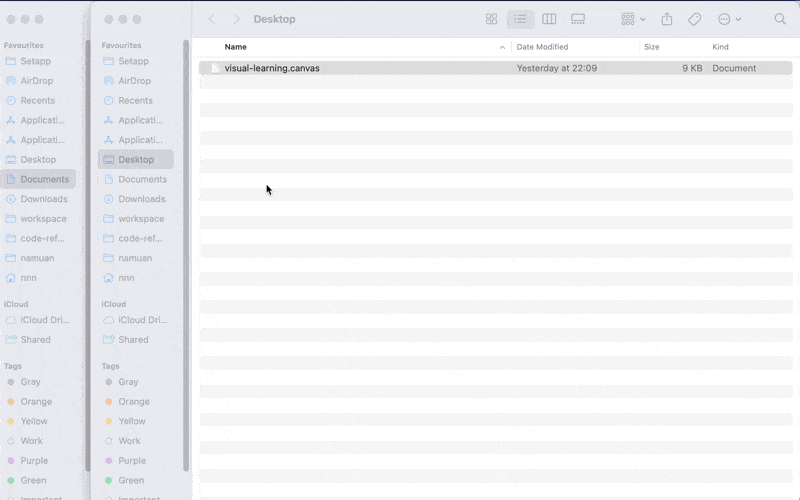The image size is (800, 500).
Task: Open AirDrop in the front window sidebar
Action: (x=136, y=81)
